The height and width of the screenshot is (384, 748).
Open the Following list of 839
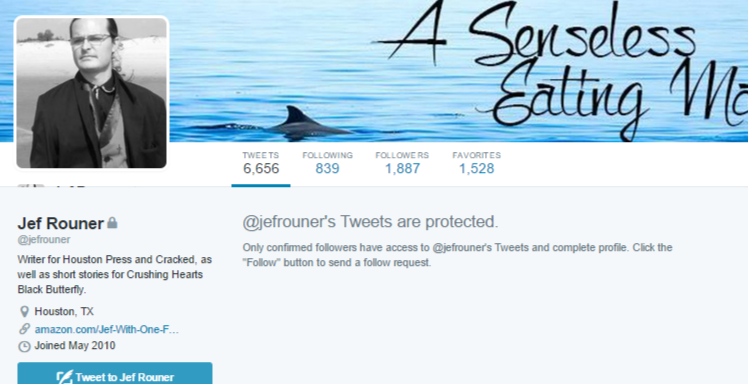click(327, 163)
